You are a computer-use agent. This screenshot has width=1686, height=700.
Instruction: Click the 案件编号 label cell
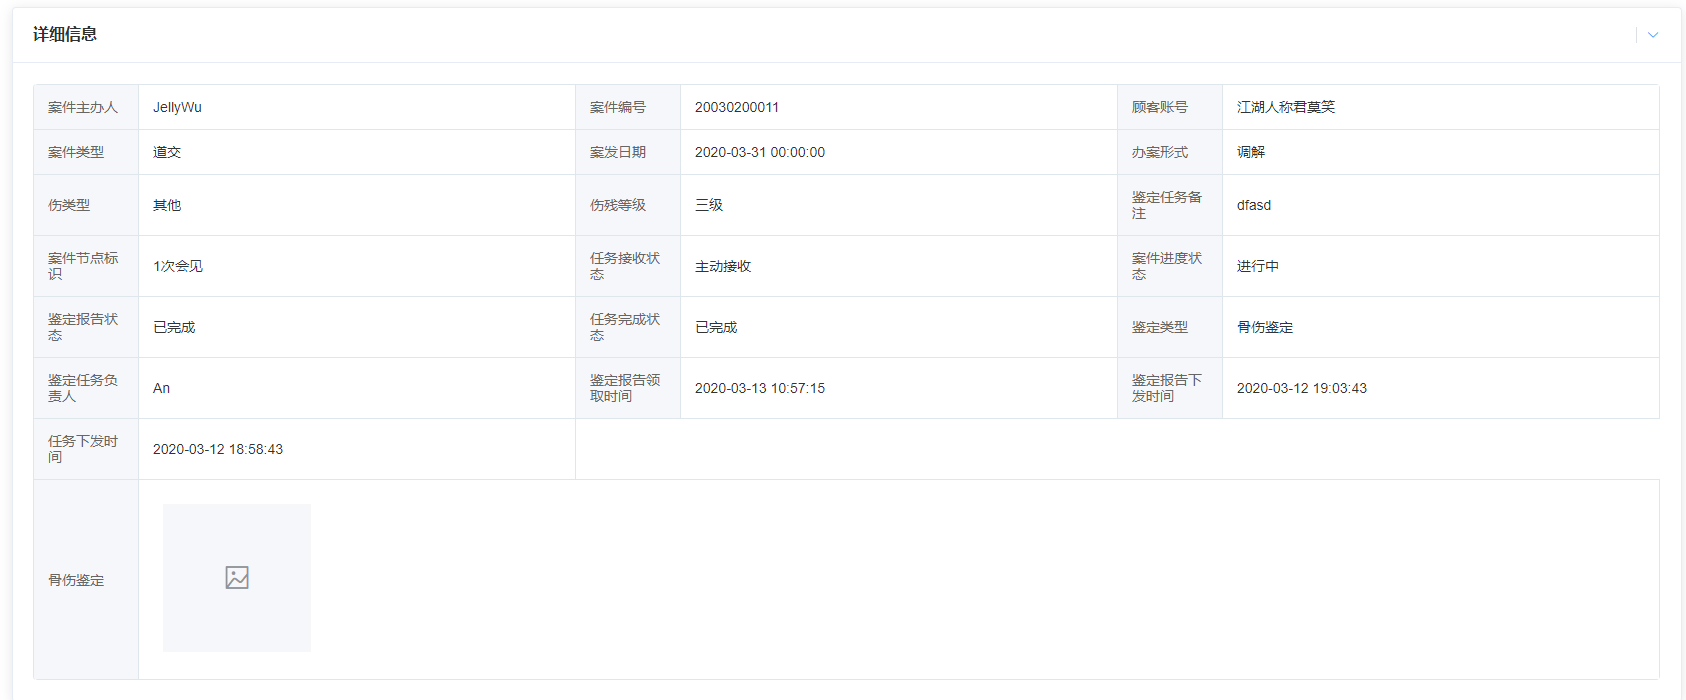[628, 107]
